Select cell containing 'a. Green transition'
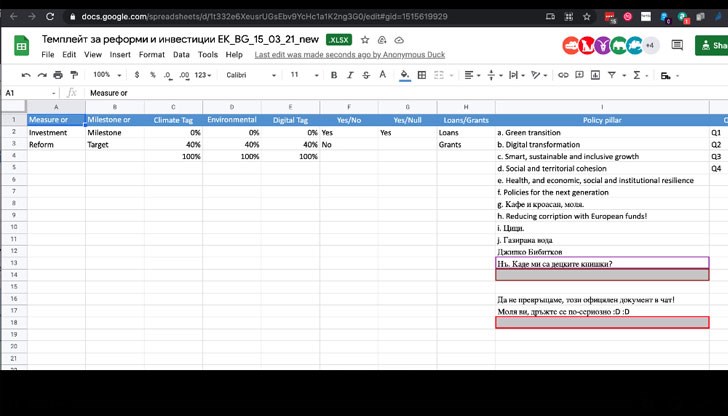 tap(601, 132)
